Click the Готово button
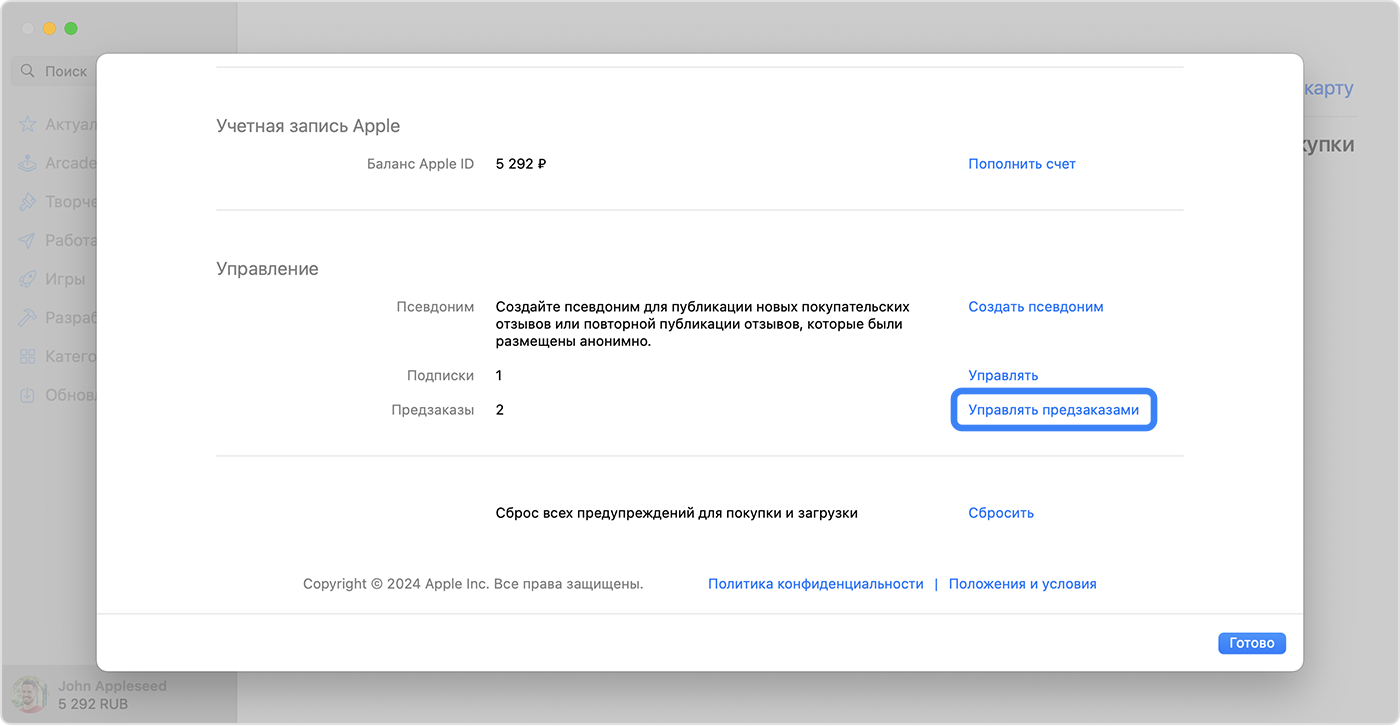The width and height of the screenshot is (1400, 726). tap(1252, 643)
